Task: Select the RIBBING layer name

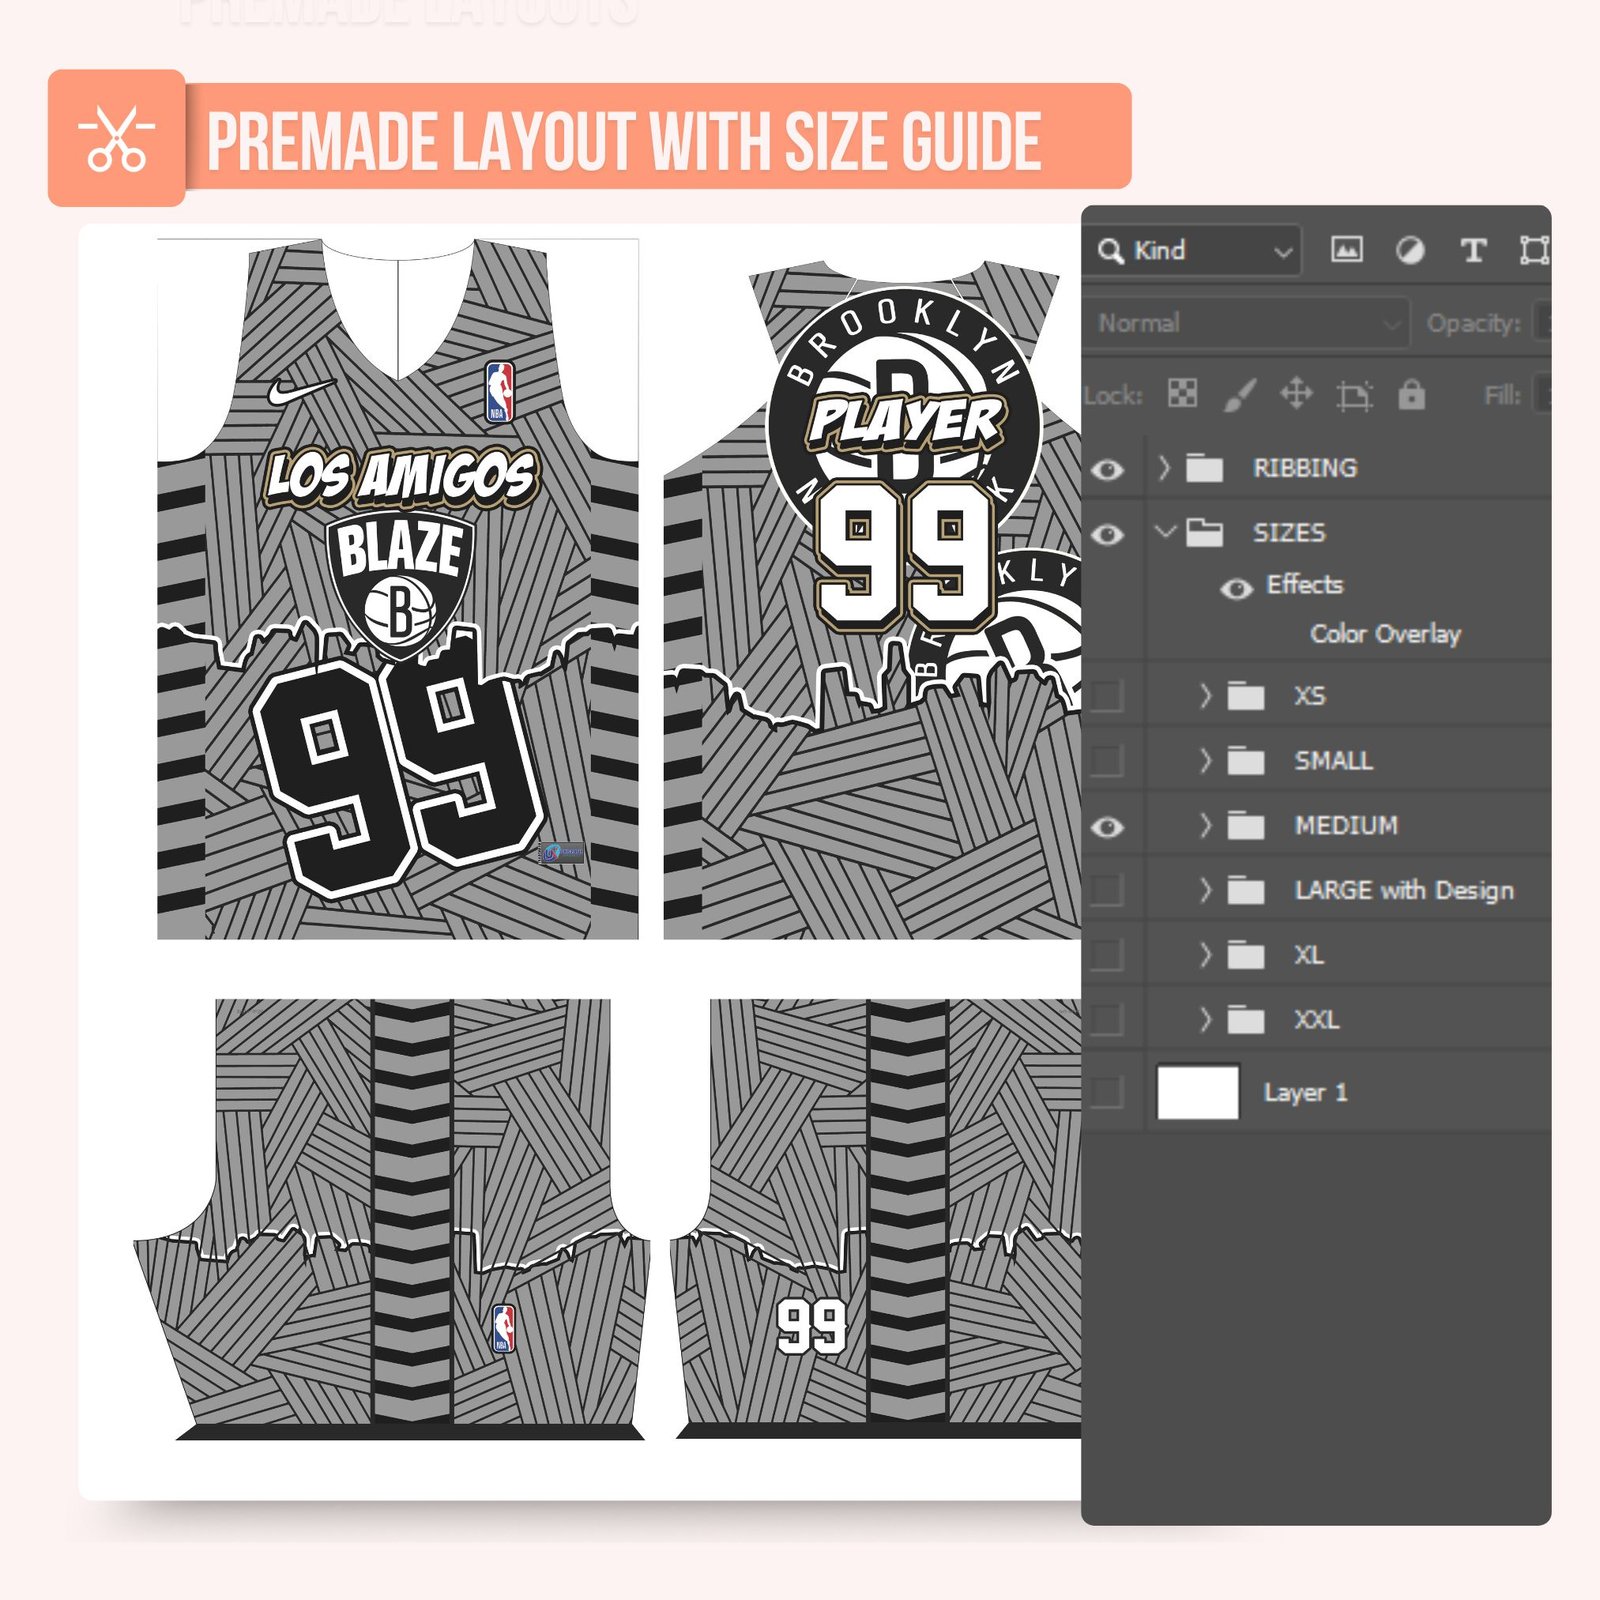Action: tap(1305, 468)
